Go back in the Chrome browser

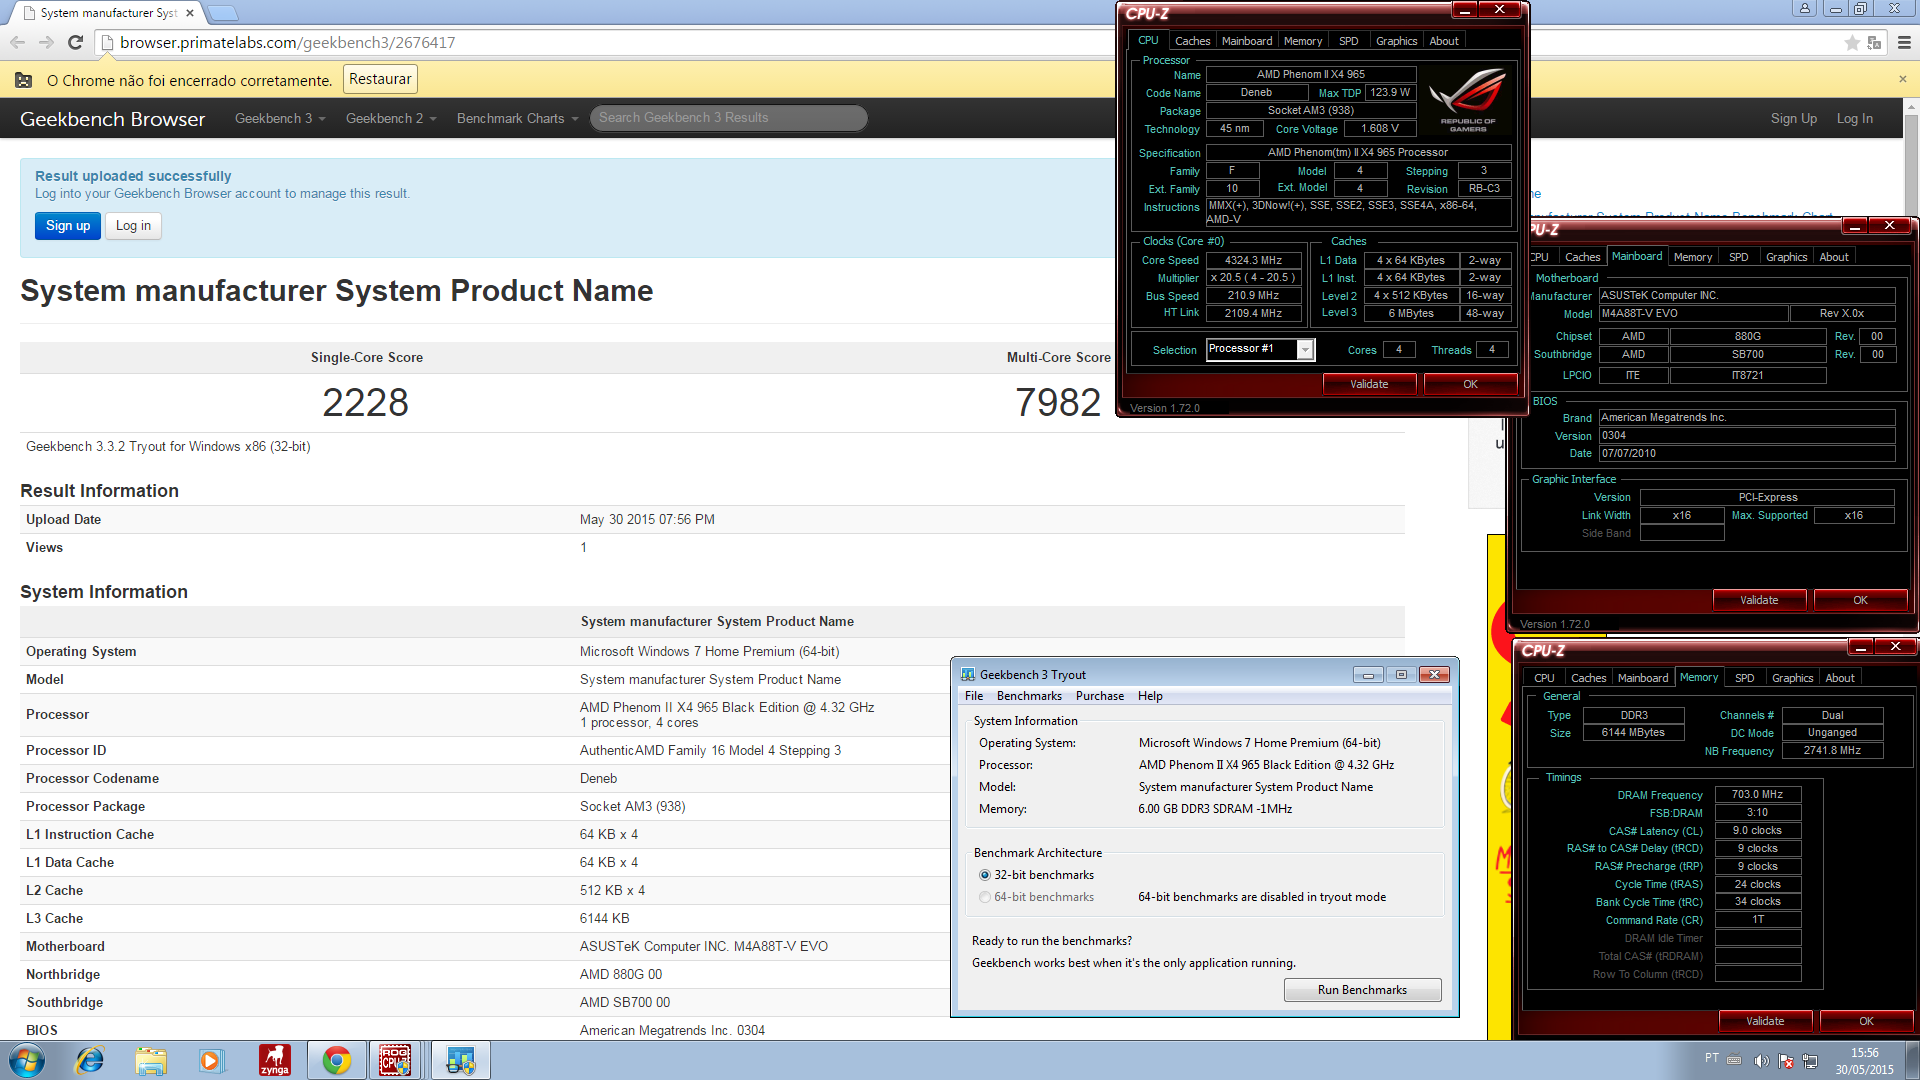point(17,42)
